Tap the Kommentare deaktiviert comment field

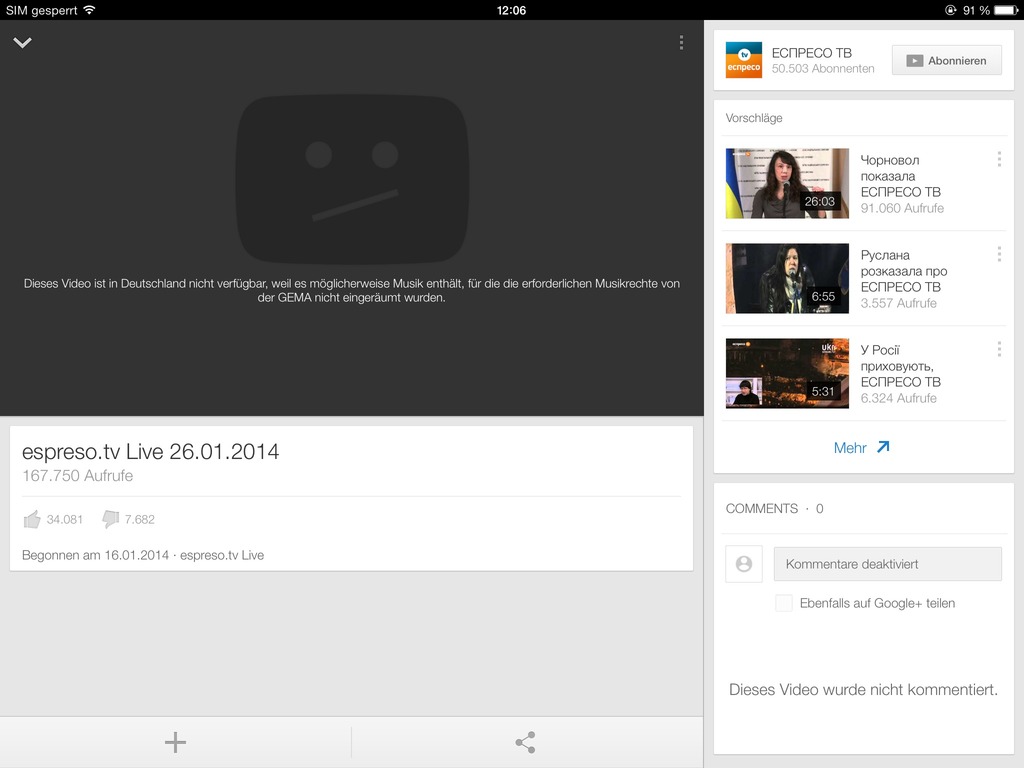click(888, 564)
